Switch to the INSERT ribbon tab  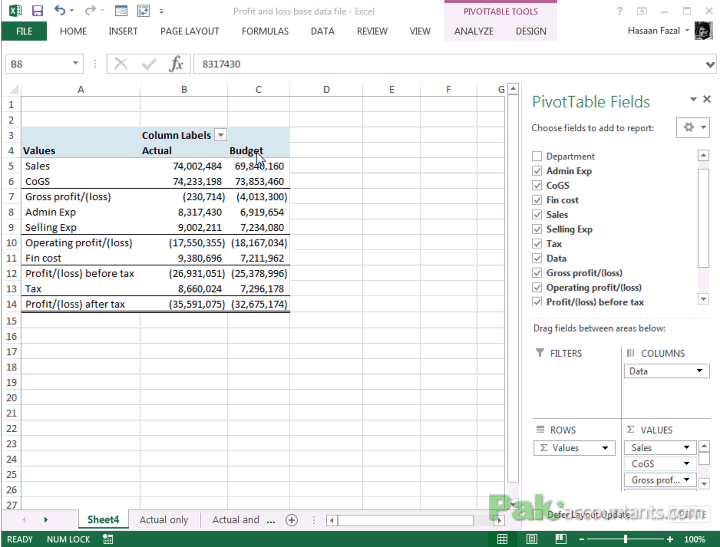123,31
